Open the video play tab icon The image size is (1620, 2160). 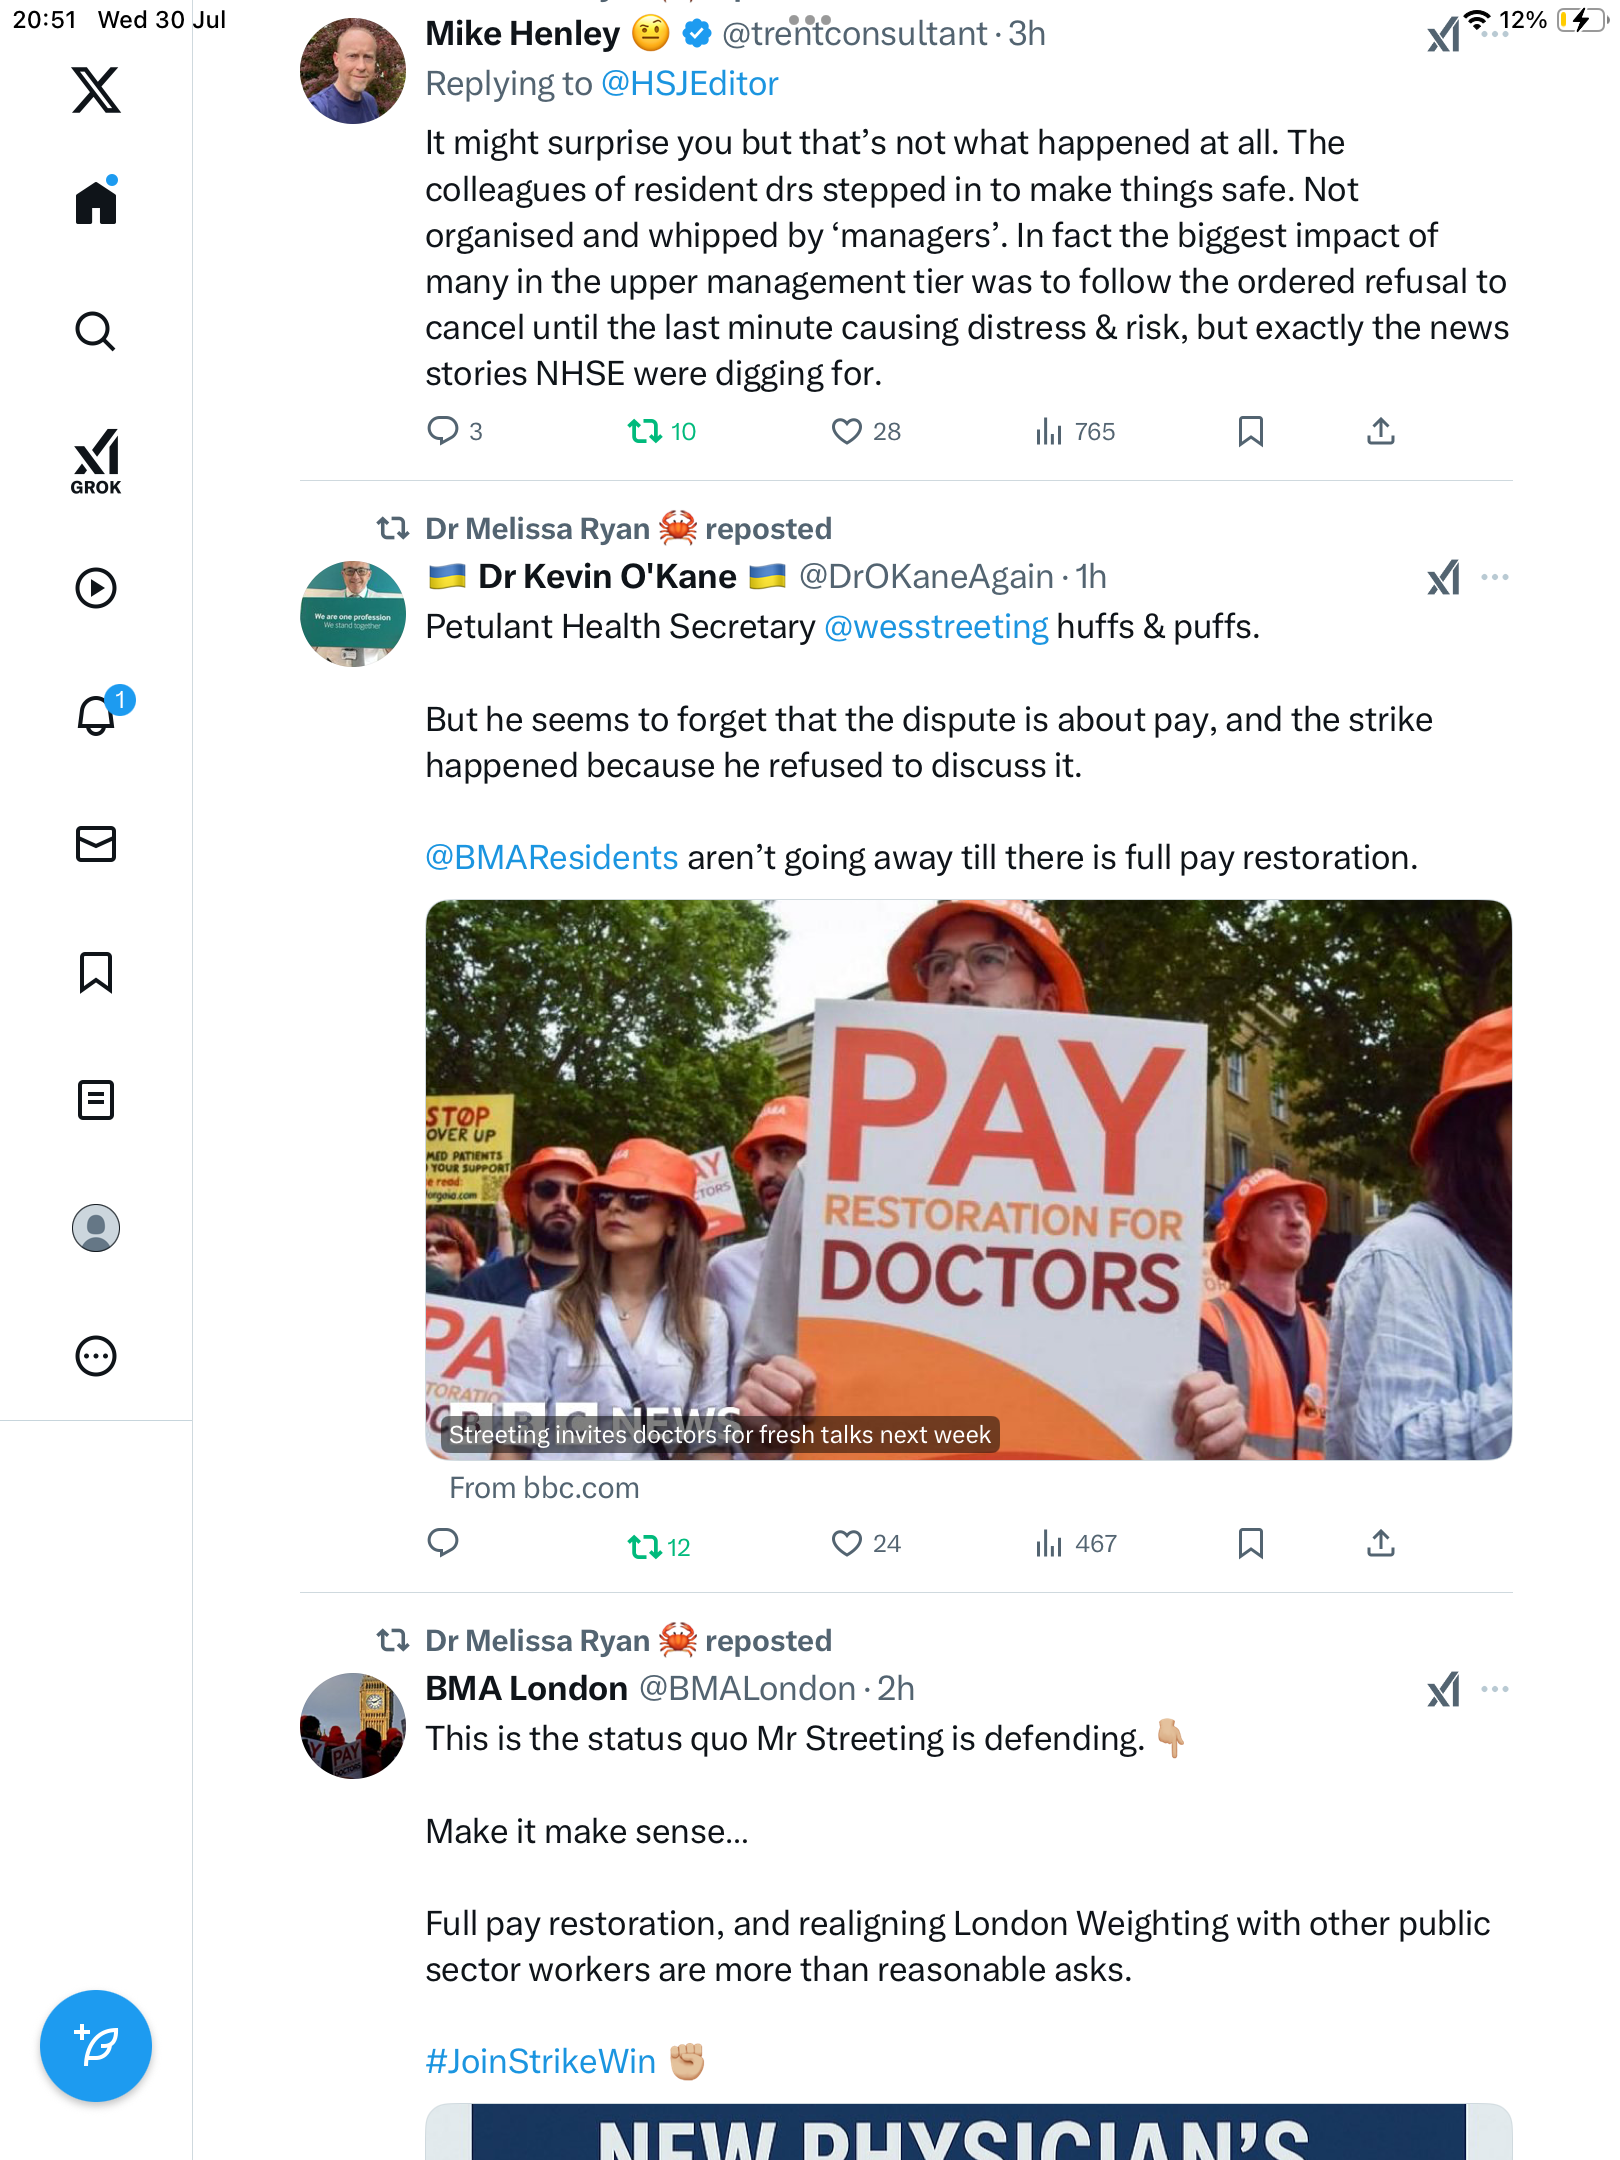[x=96, y=588]
